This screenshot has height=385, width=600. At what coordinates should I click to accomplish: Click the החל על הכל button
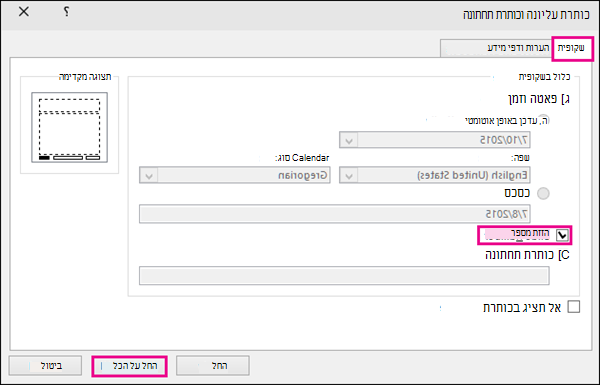pyautogui.click(x=129, y=366)
